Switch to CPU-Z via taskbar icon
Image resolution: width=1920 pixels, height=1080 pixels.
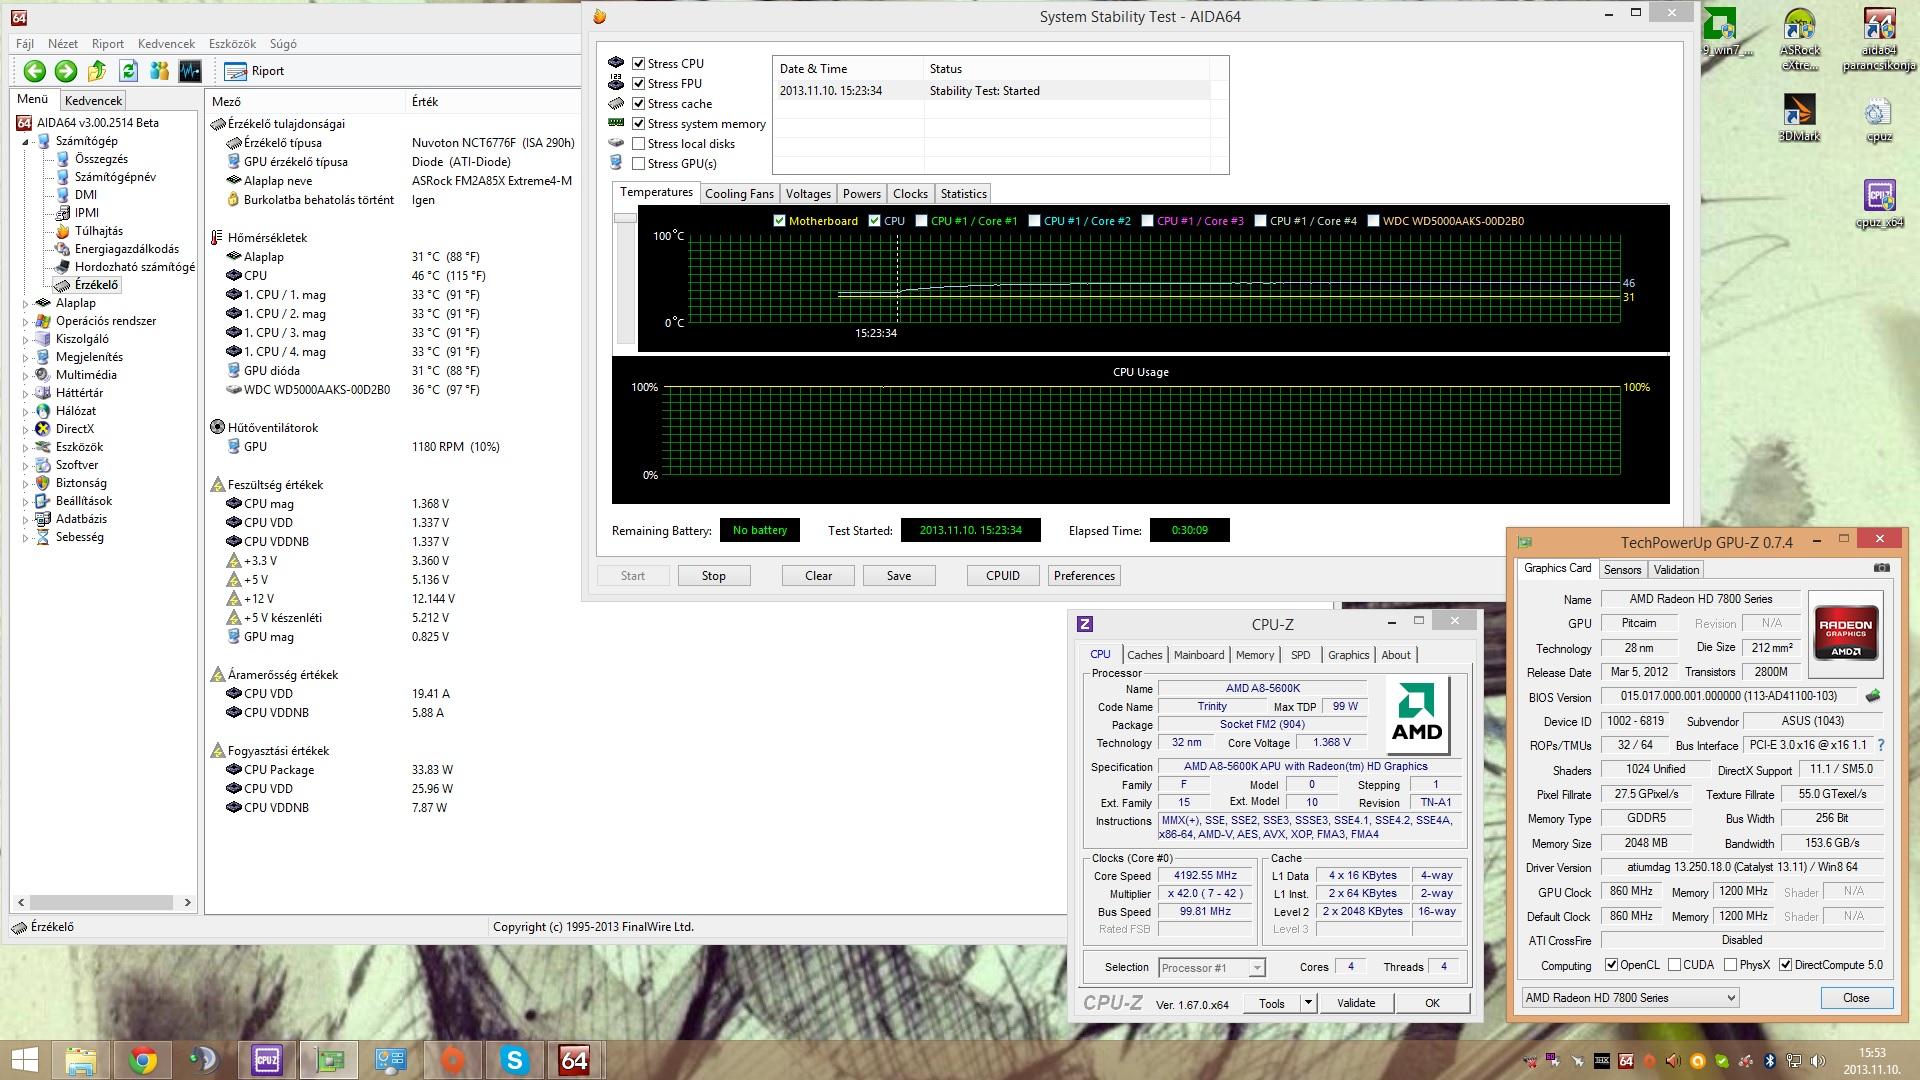click(266, 1060)
